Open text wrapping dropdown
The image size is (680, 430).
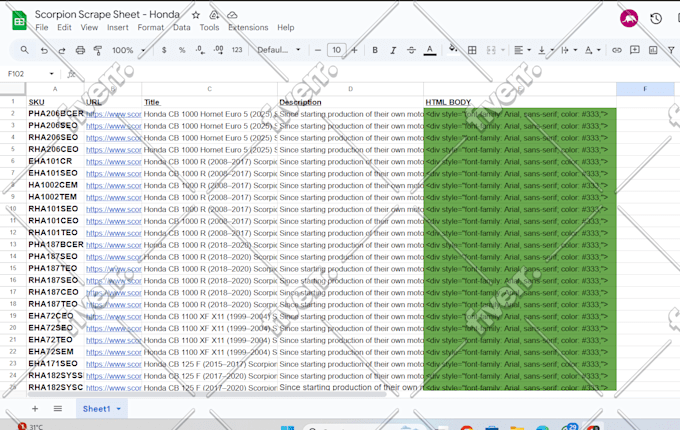tap(569, 50)
